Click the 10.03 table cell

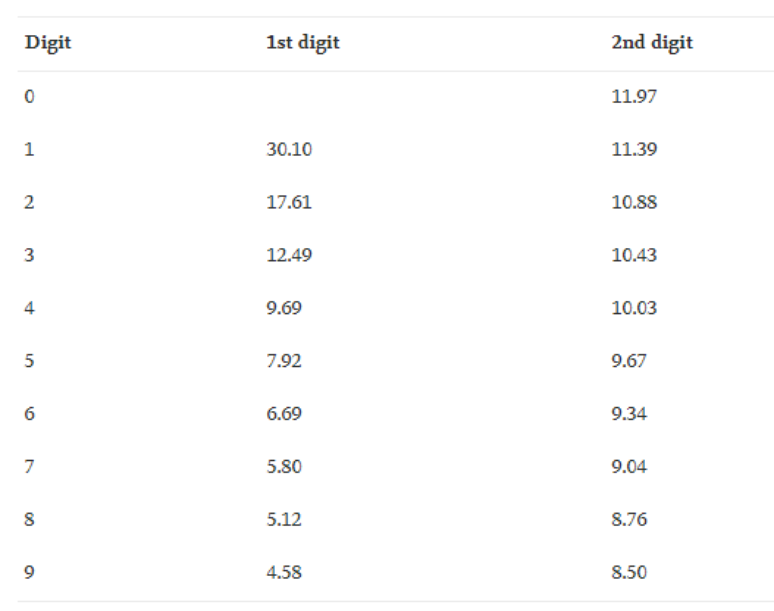pyautogui.click(x=634, y=308)
